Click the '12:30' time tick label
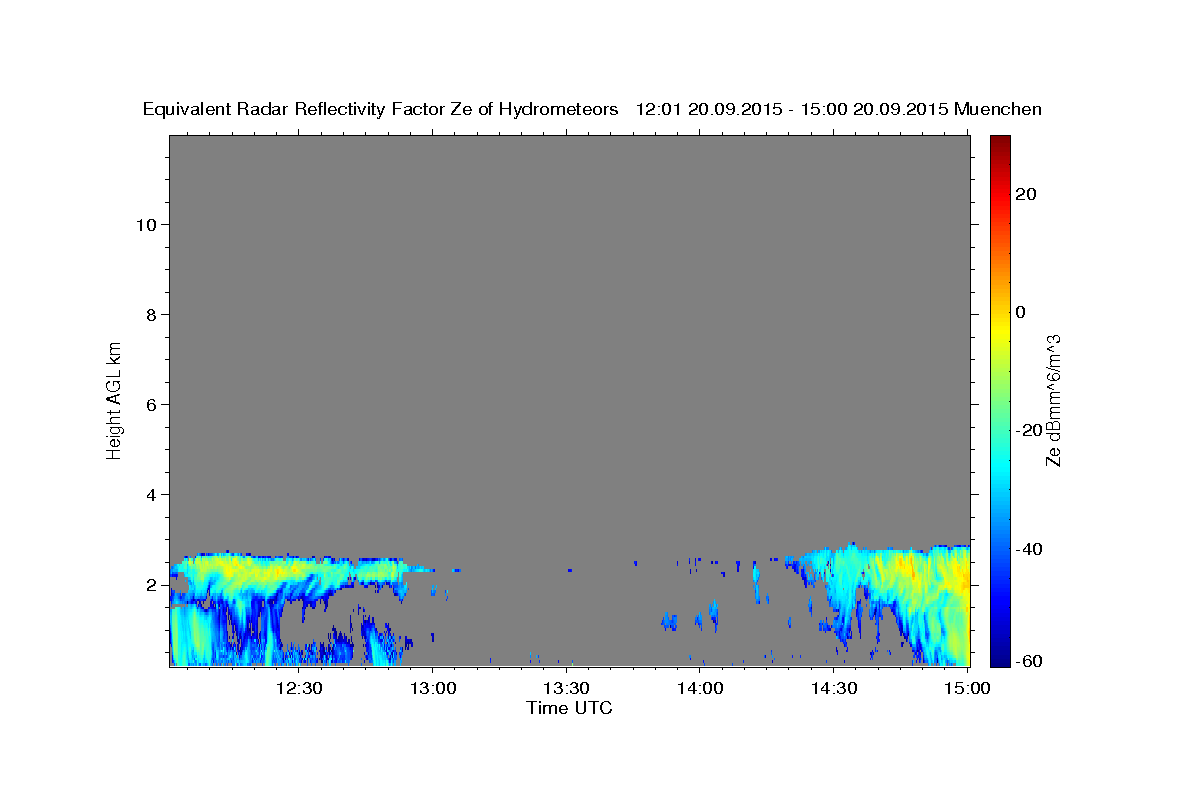1200x800 pixels. coord(299,688)
